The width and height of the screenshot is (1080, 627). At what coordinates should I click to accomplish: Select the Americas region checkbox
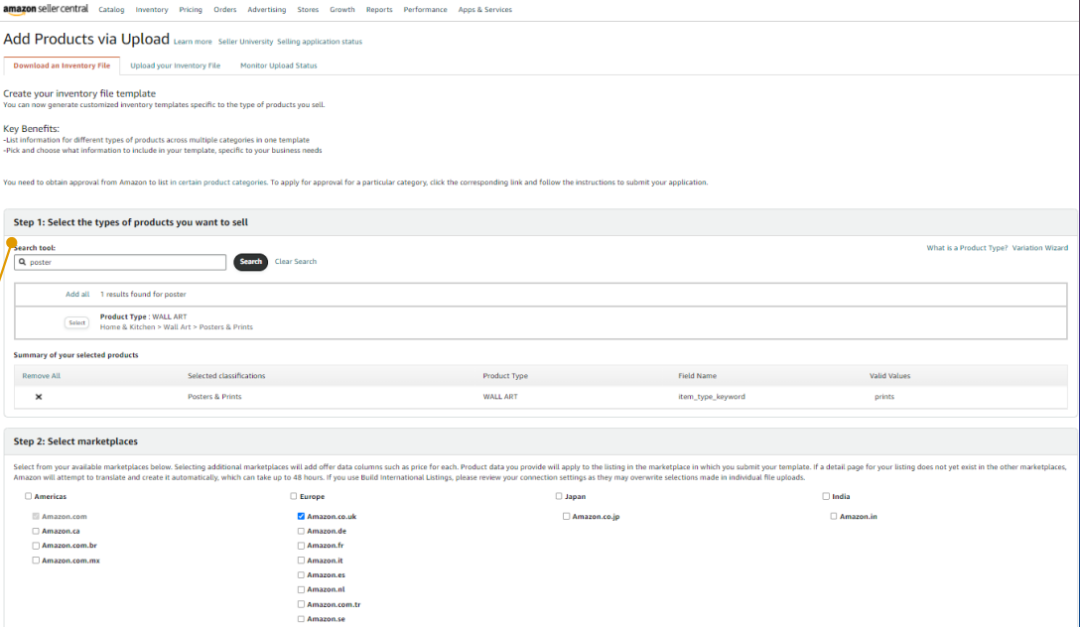point(28,496)
